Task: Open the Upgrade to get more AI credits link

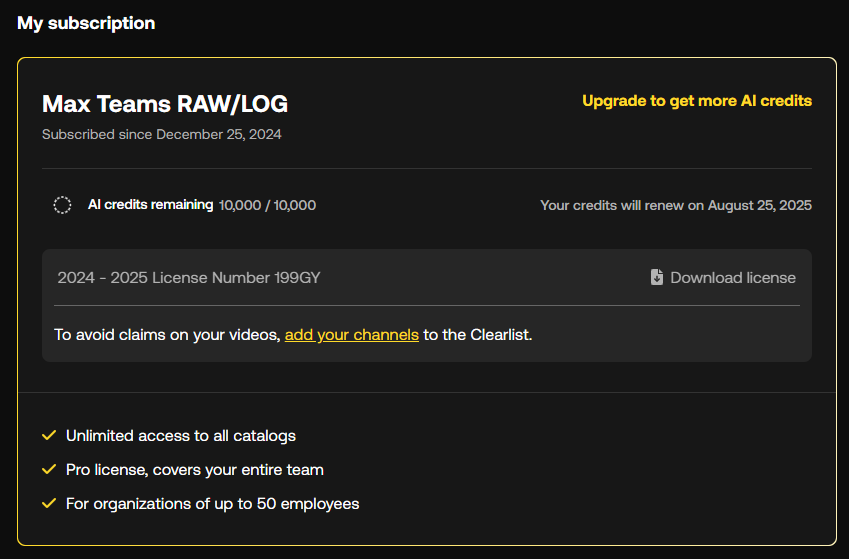Action: (x=697, y=101)
